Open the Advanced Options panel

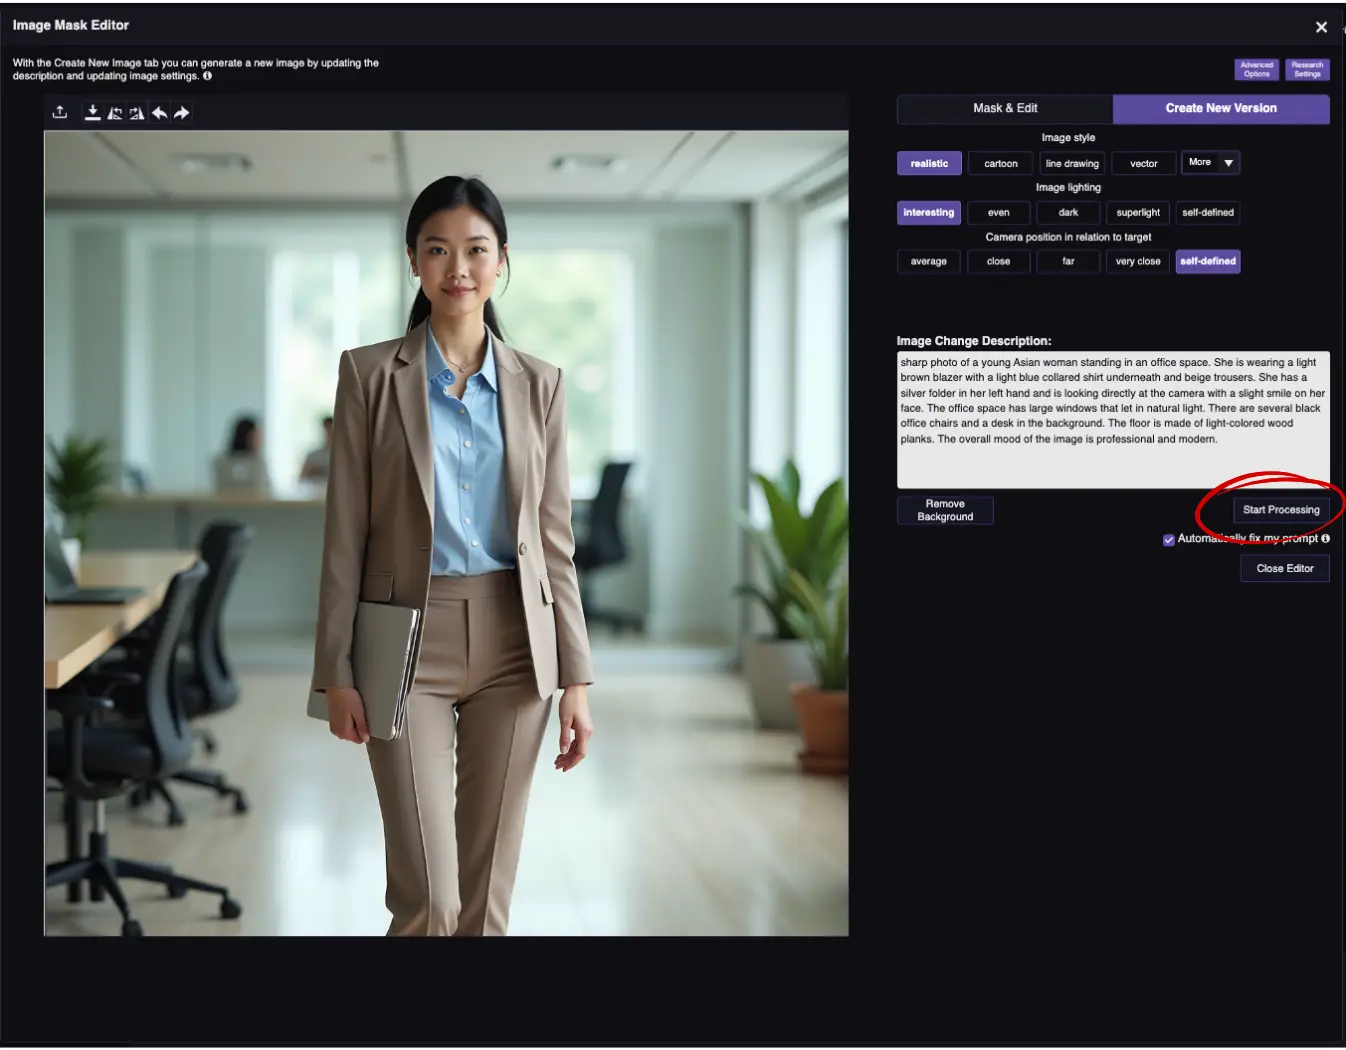click(x=1256, y=69)
